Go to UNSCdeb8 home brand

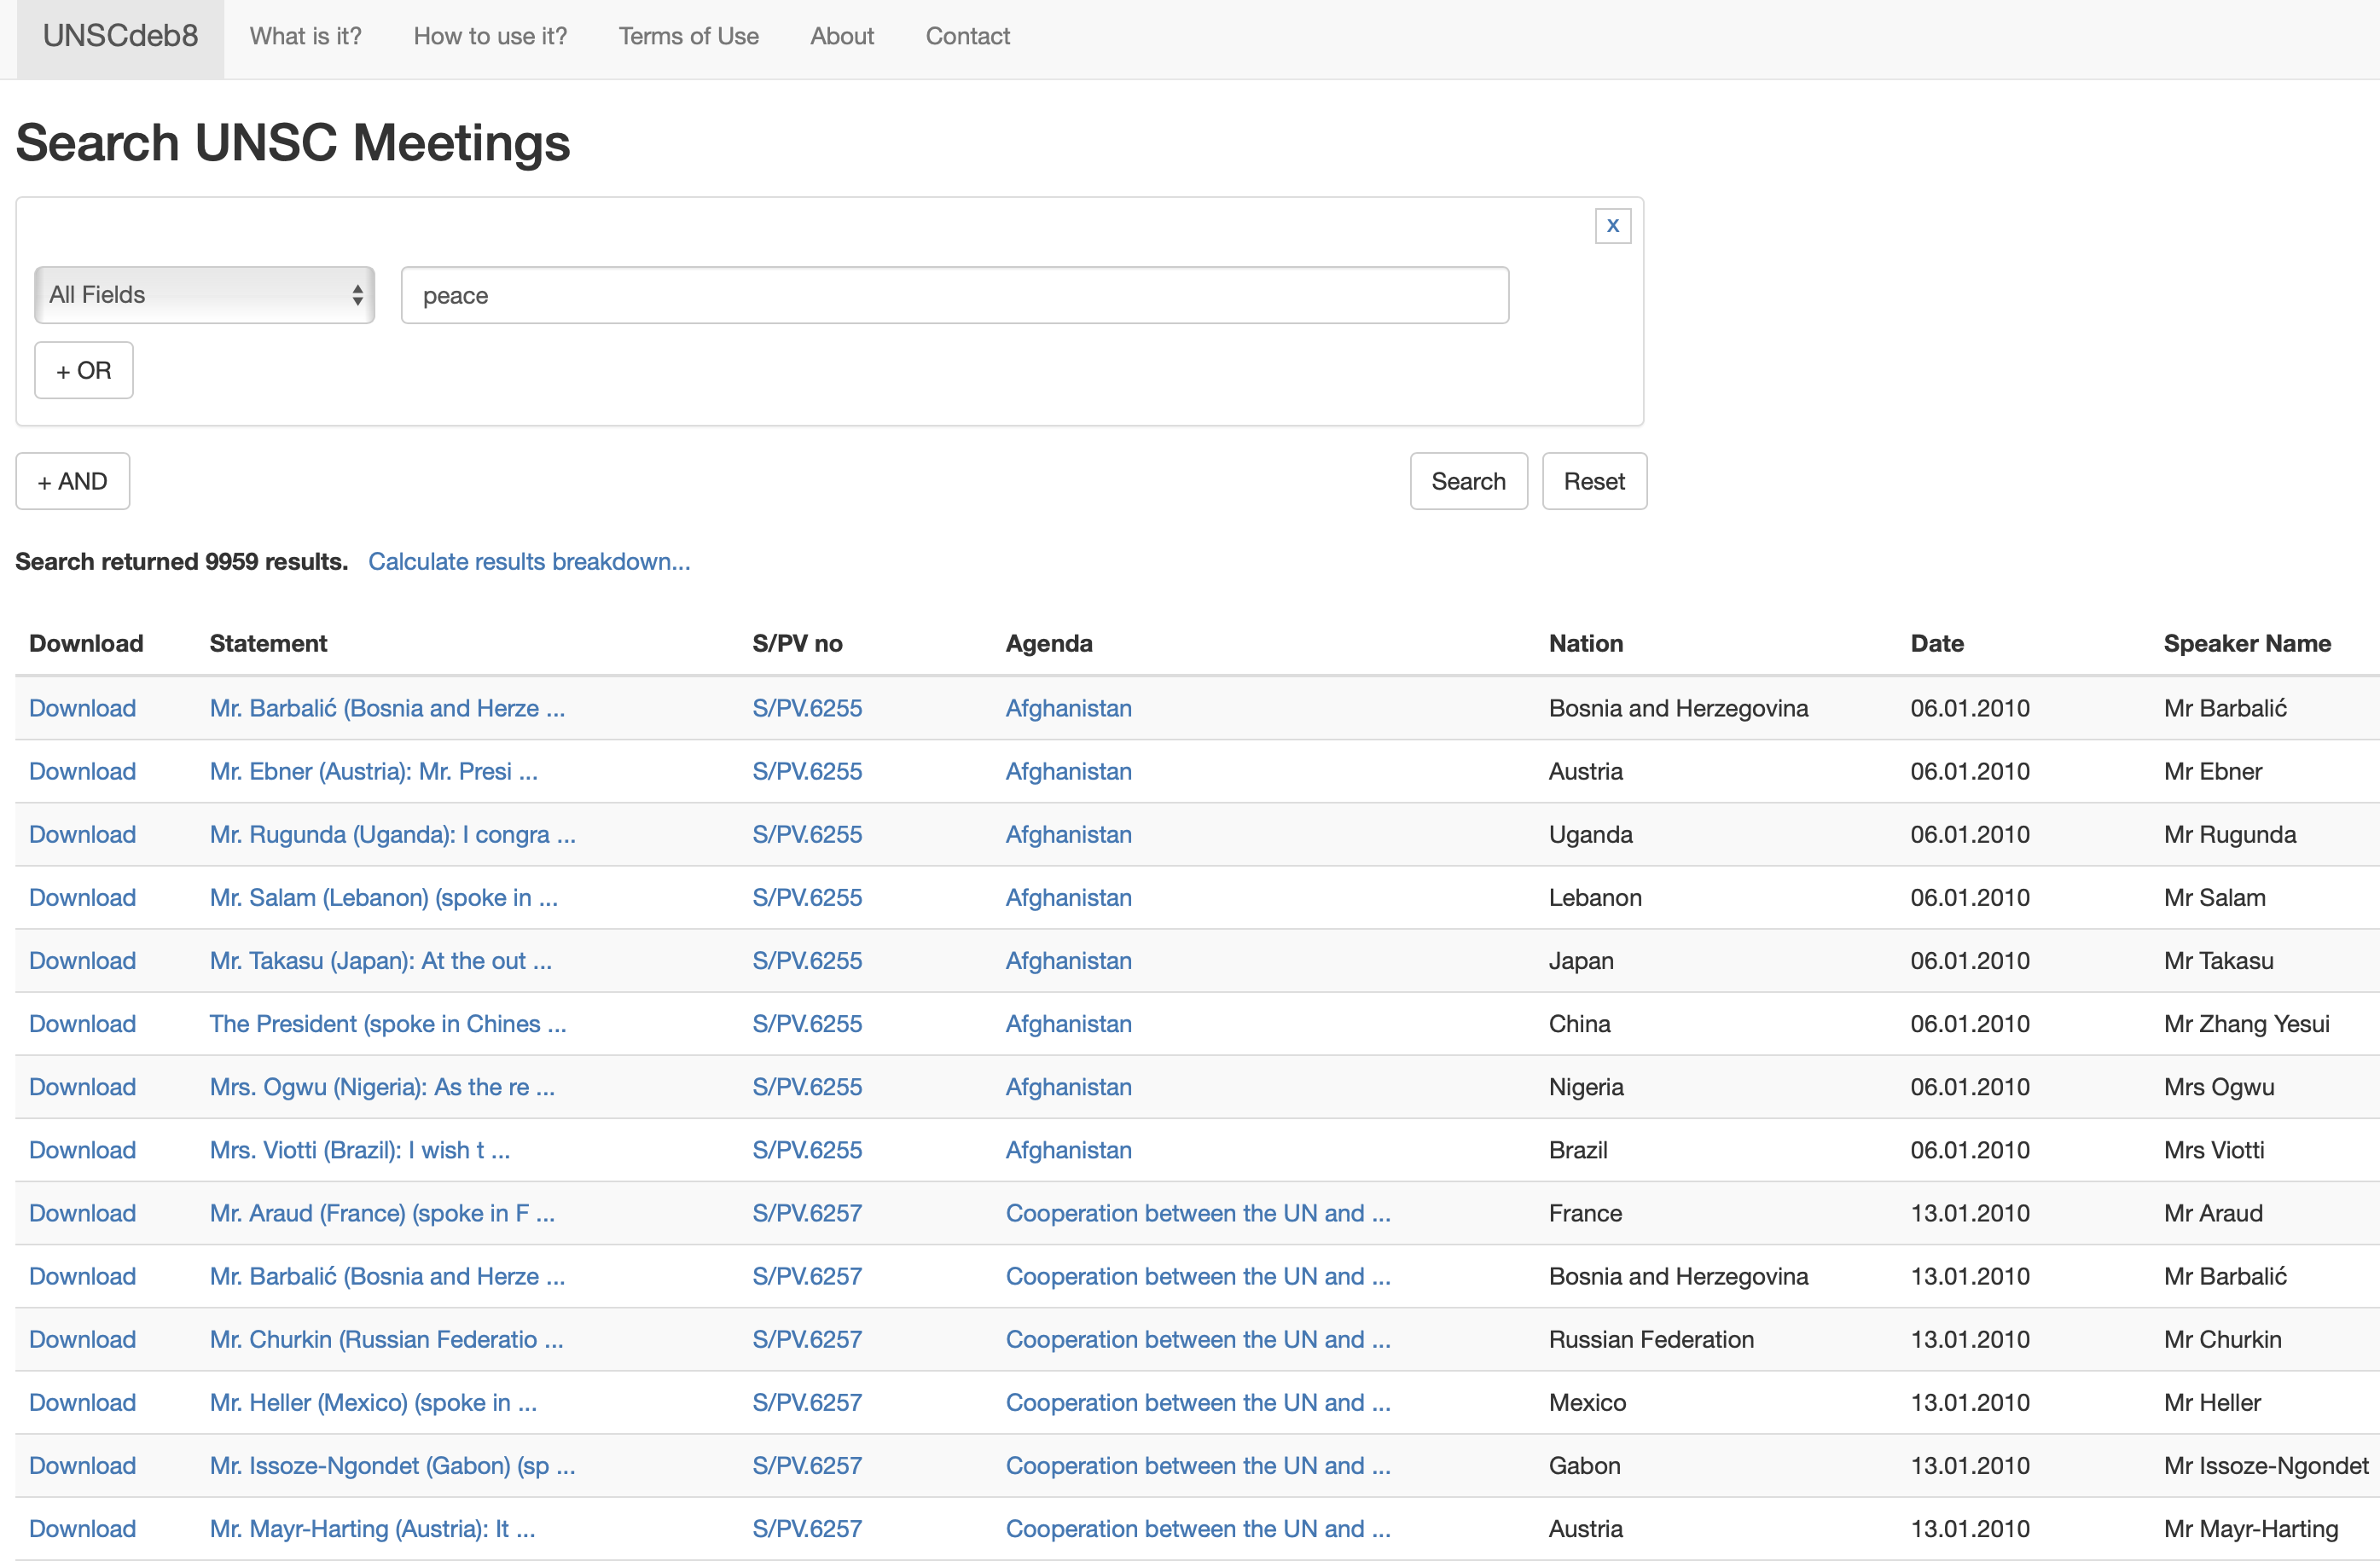tap(120, 36)
